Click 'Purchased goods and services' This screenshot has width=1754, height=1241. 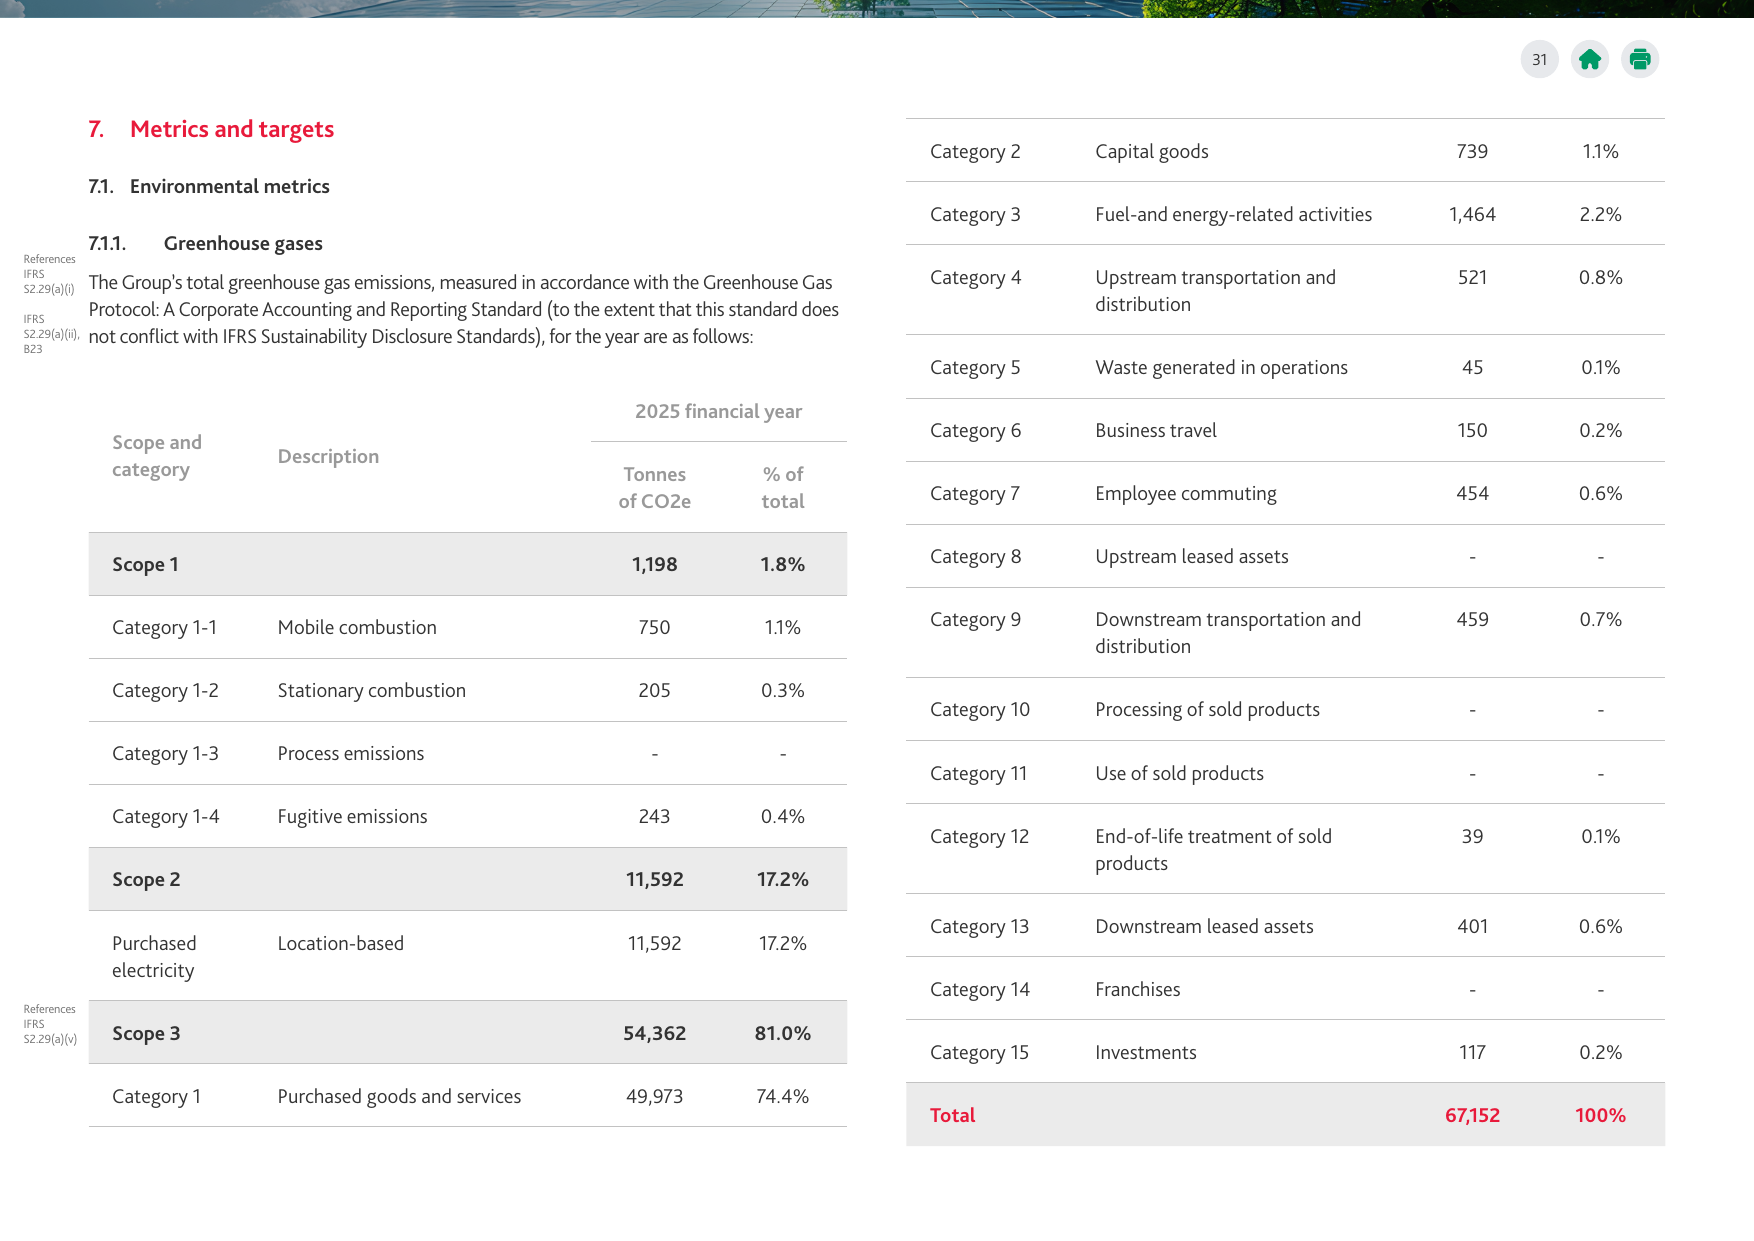coord(399,1096)
